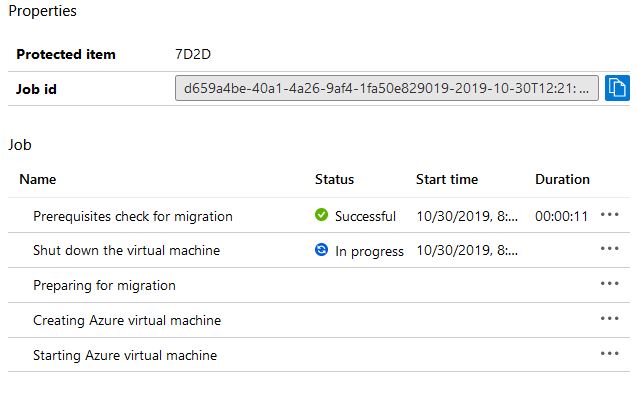Open ellipsis menu for Creating Azure virtual machine
Screen dimensions: 636x398
point(609,318)
